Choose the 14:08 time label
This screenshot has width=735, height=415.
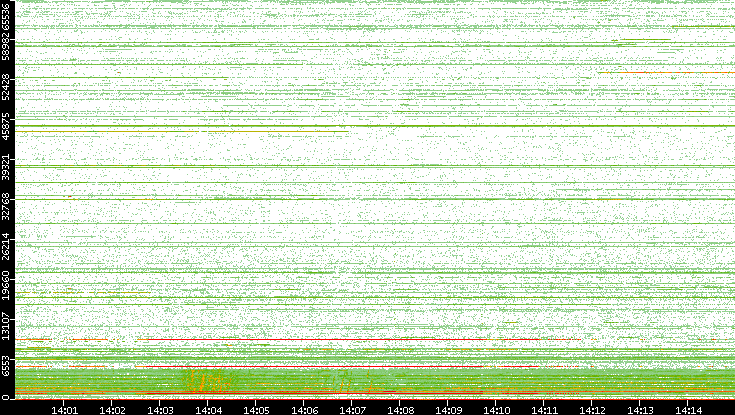pyautogui.click(x=400, y=410)
